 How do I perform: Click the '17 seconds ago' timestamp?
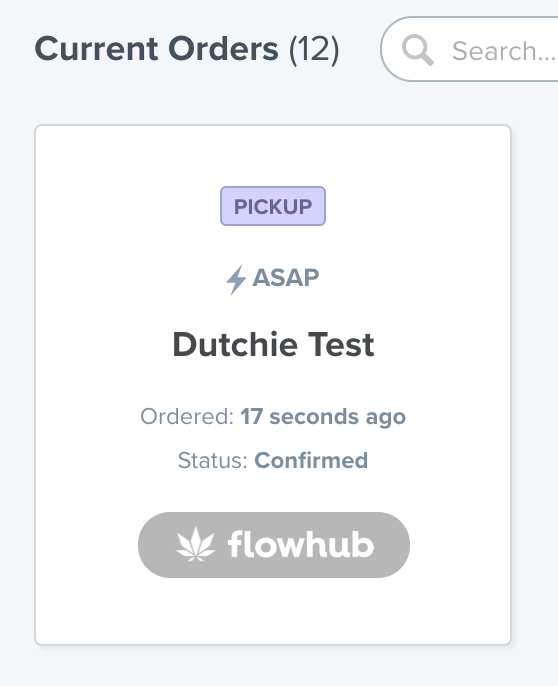(x=323, y=416)
